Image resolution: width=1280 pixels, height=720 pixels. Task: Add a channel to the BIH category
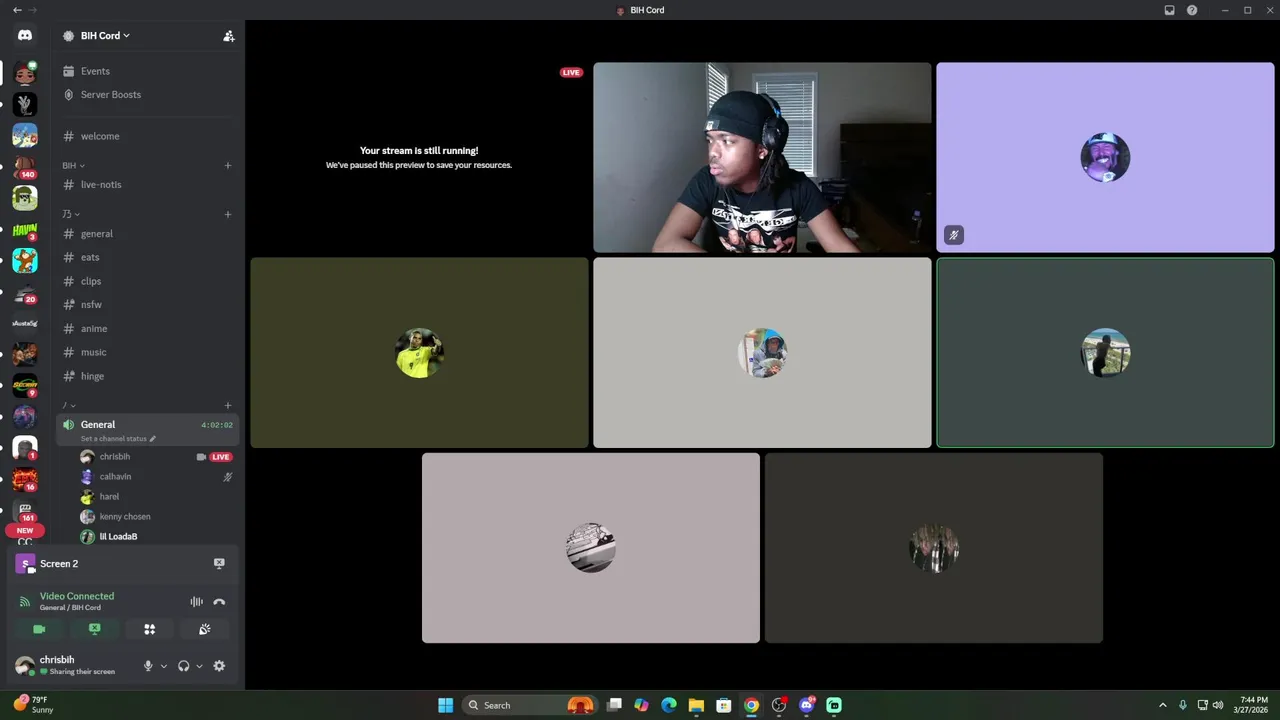(x=228, y=166)
